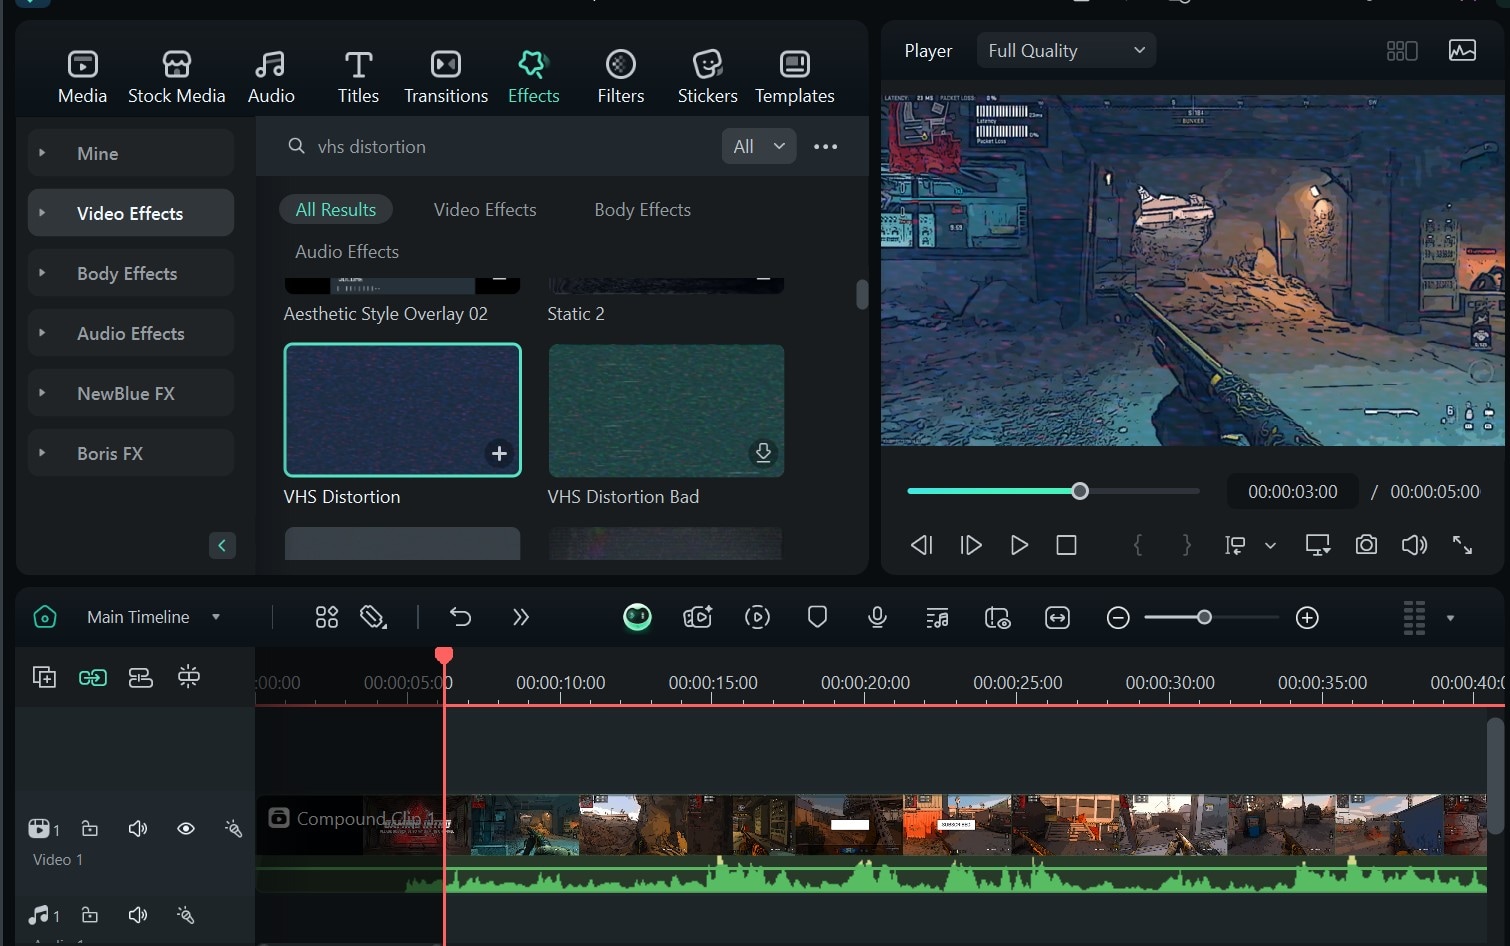Show All Results filter
Image resolution: width=1510 pixels, height=946 pixels.
336,209
